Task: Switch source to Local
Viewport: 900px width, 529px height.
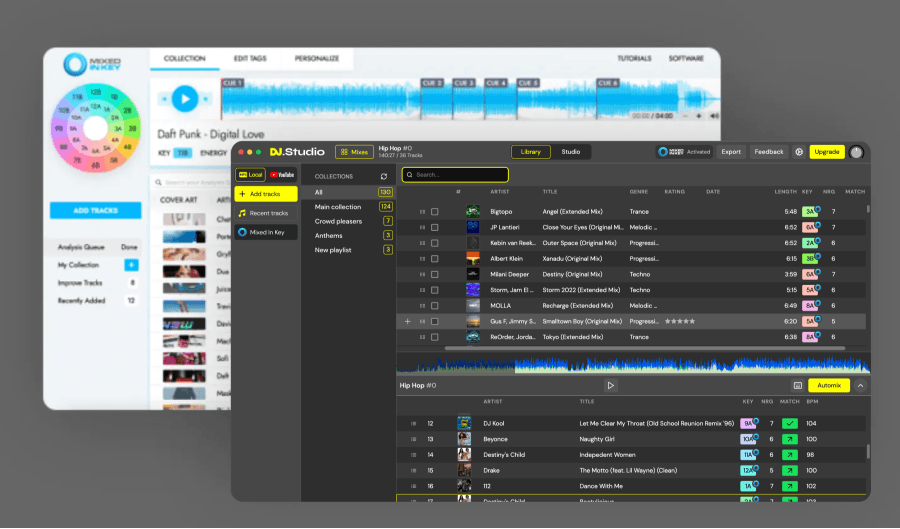Action: pos(250,175)
